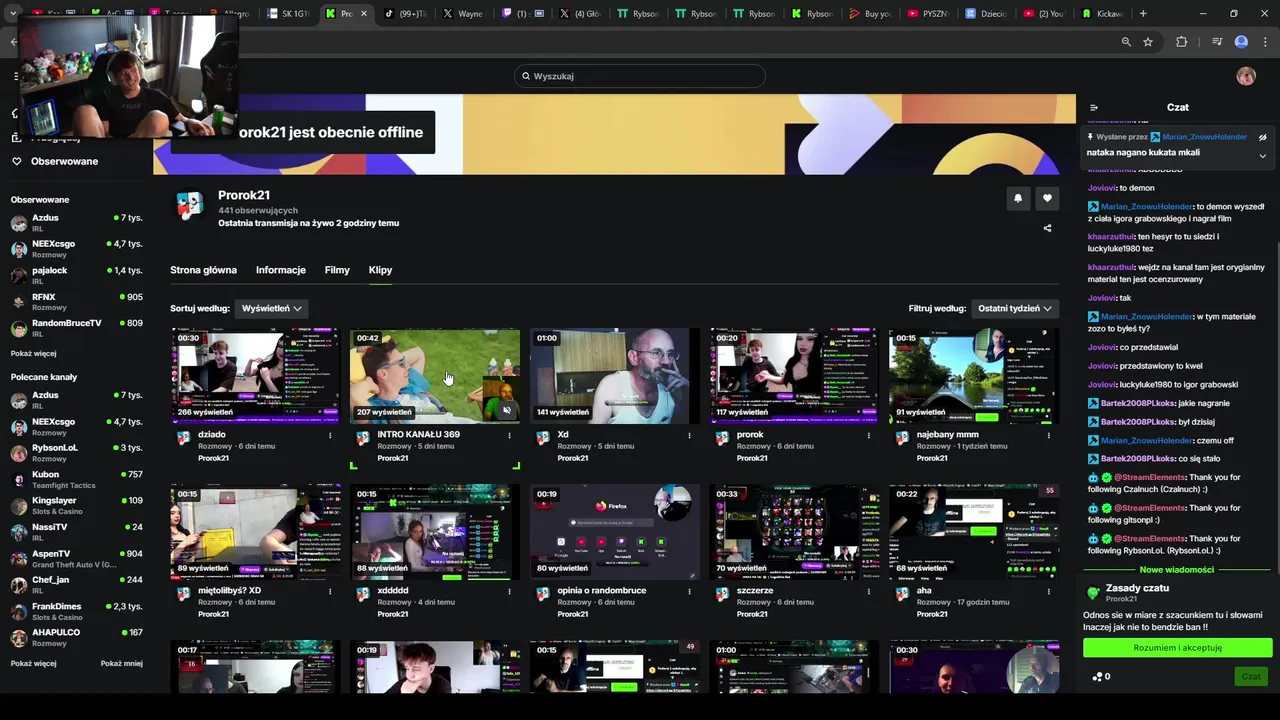Open the browser profile avatar icon
Screen dimensions: 1280x720
[x=1241, y=42]
